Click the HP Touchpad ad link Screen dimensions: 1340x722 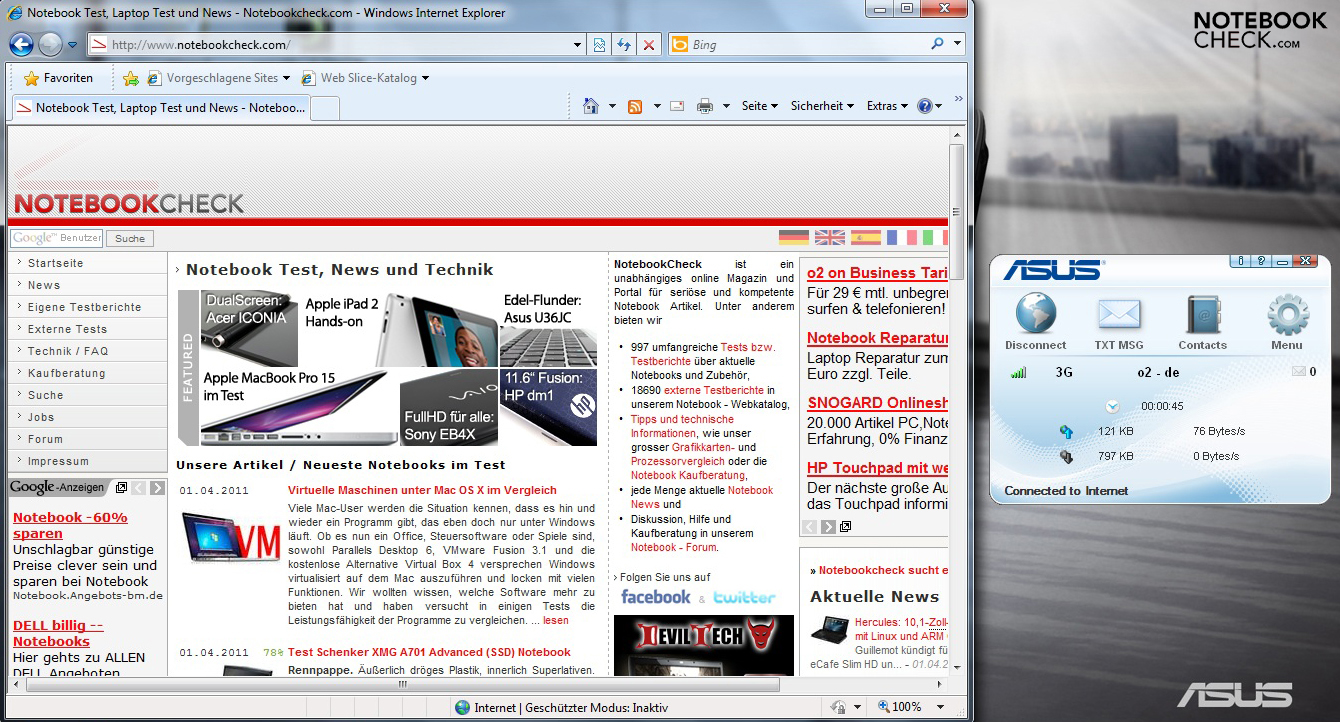pos(878,468)
